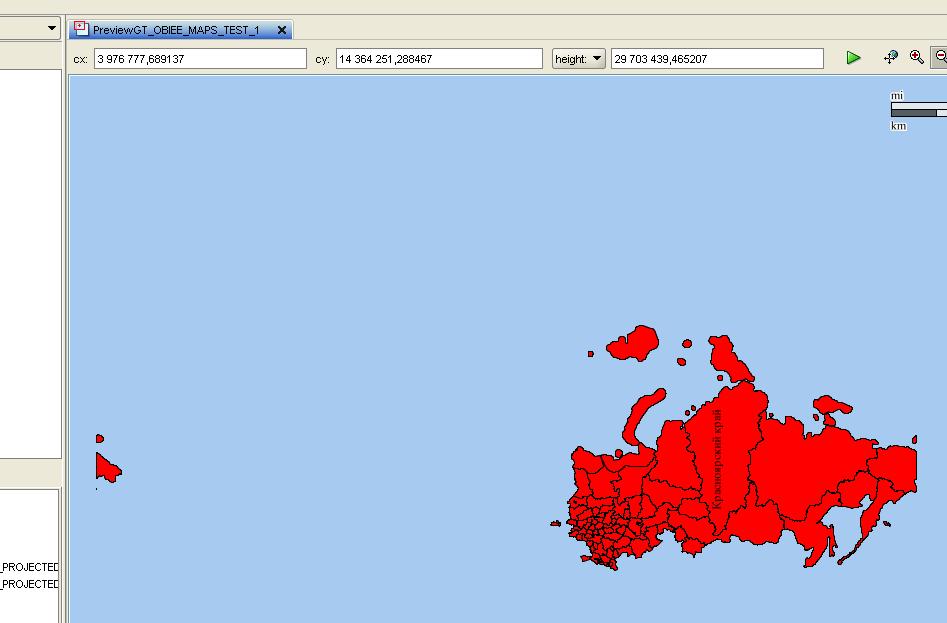The height and width of the screenshot is (623, 947).
Task: Select the cx coordinate input field
Action: [x=200, y=58]
